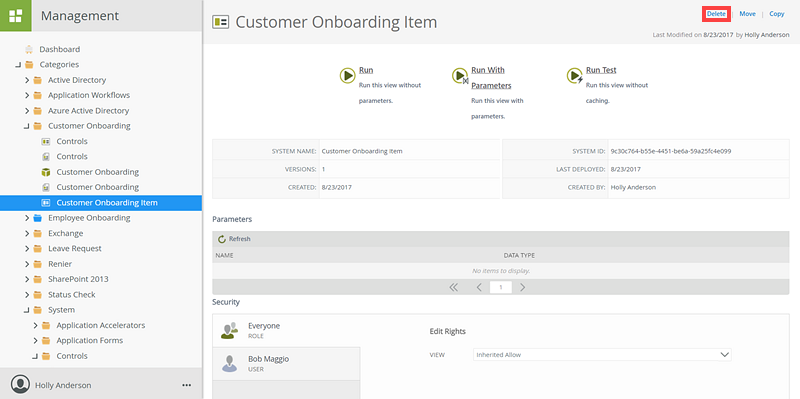Click the Delete link
The height and width of the screenshot is (399, 800).
pyautogui.click(x=716, y=14)
